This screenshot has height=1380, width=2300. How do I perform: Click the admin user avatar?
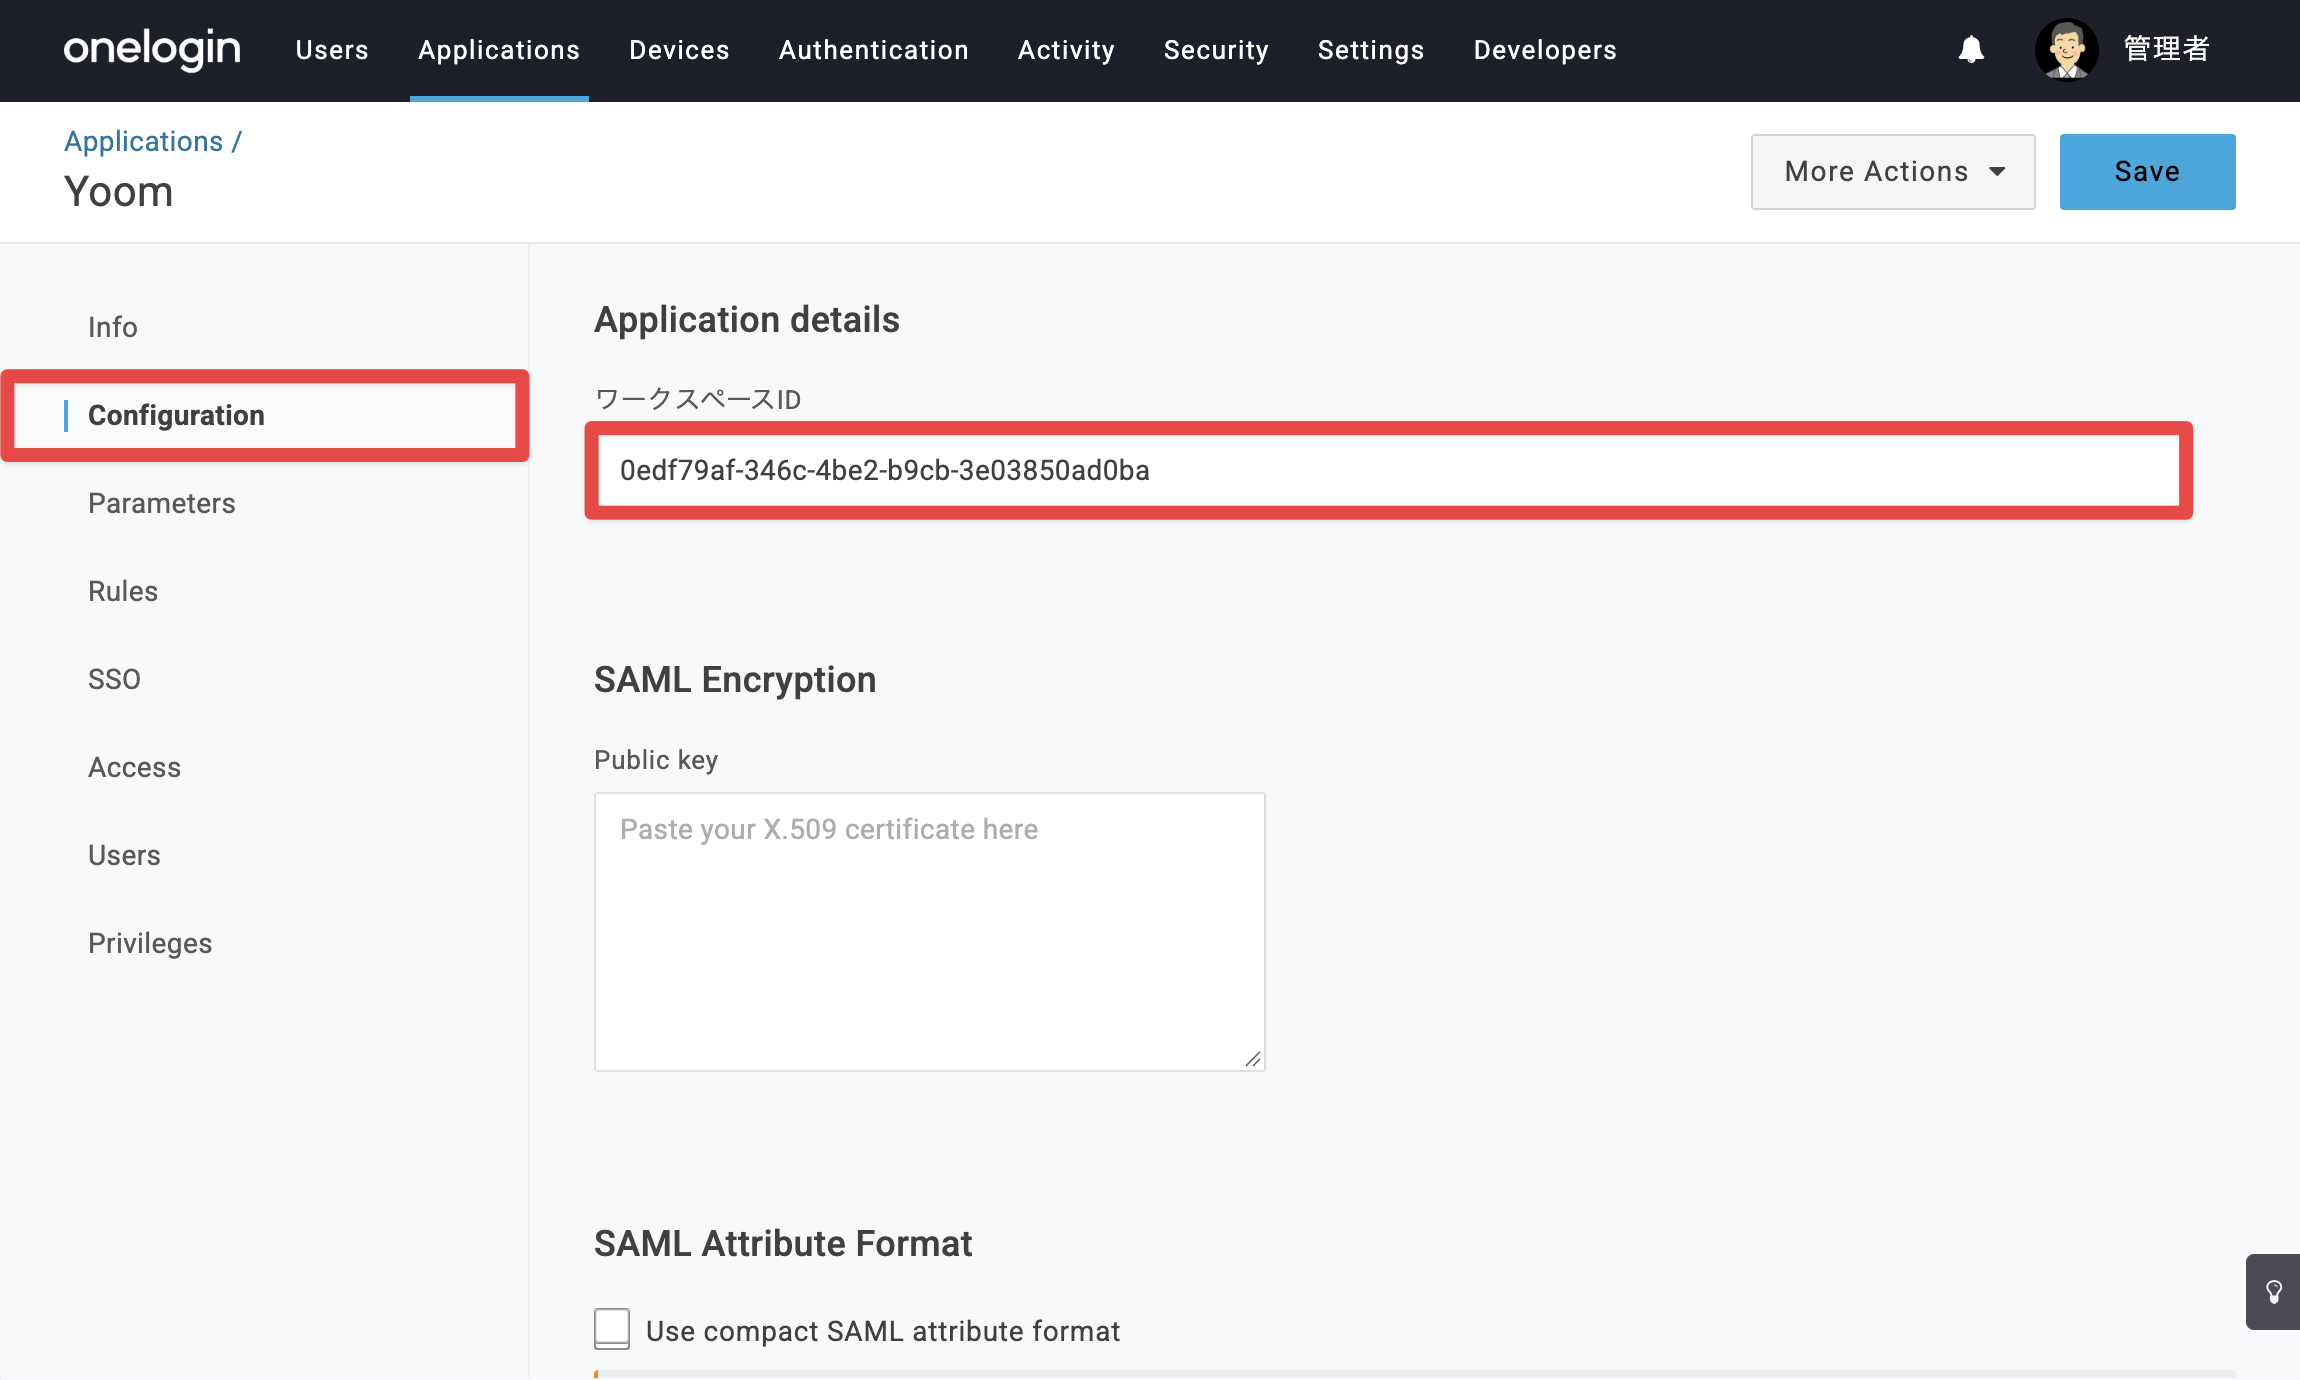[x=2066, y=49]
